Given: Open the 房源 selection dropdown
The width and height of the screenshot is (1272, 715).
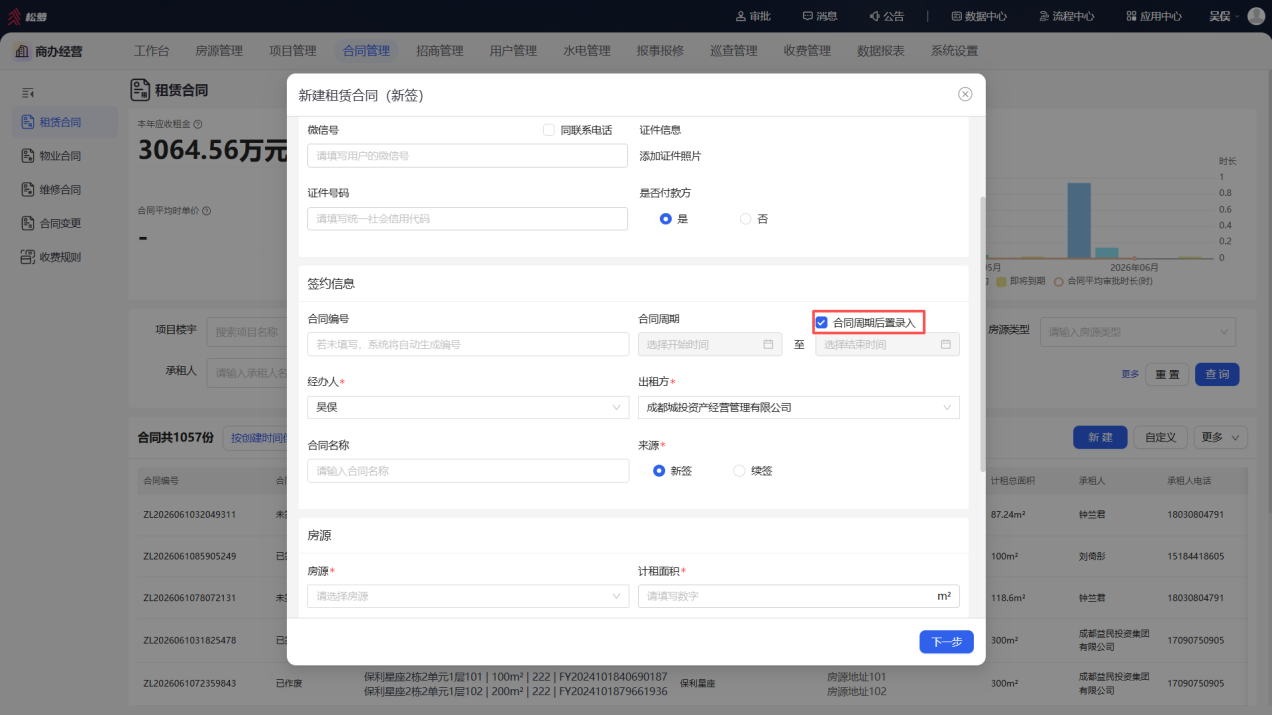Looking at the screenshot, I should (468, 596).
